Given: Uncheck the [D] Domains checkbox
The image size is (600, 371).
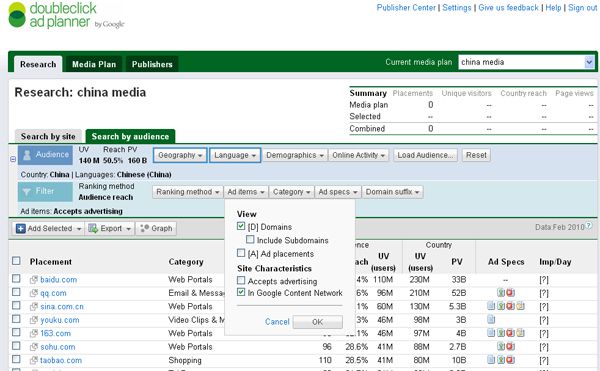Looking at the screenshot, I should (241, 226).
